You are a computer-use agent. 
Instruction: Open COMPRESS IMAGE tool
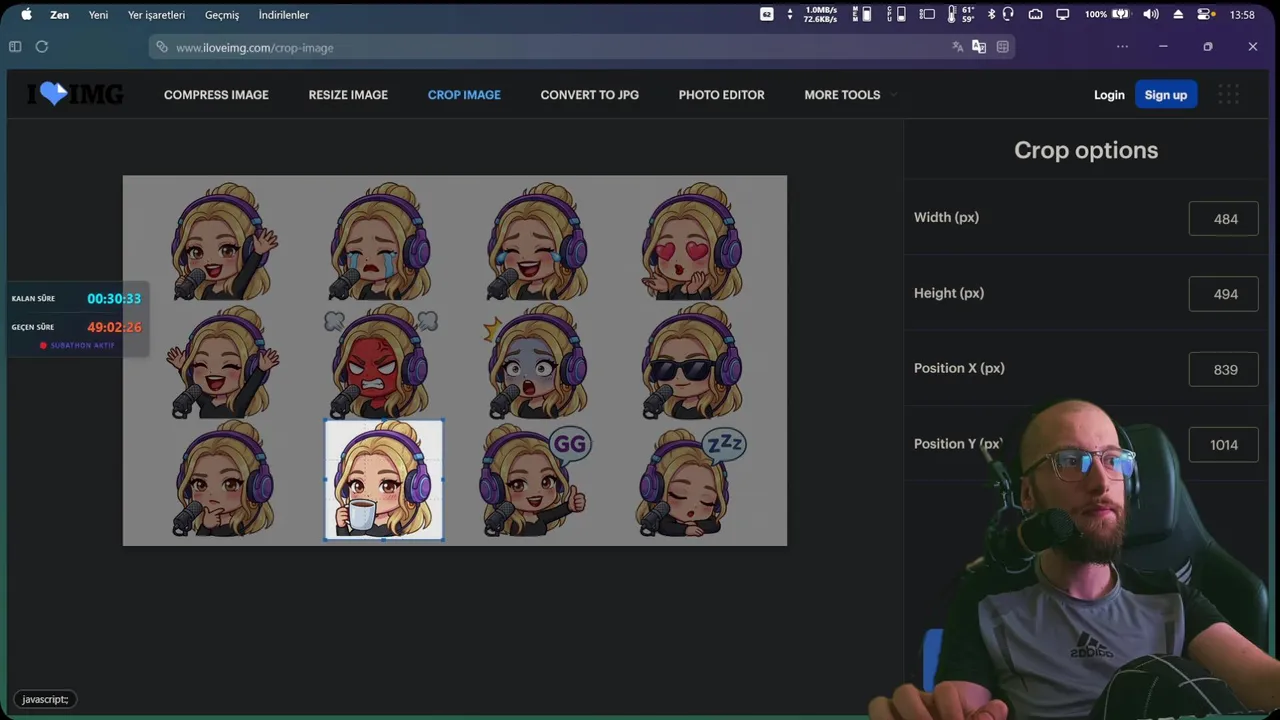coord(216,95)
